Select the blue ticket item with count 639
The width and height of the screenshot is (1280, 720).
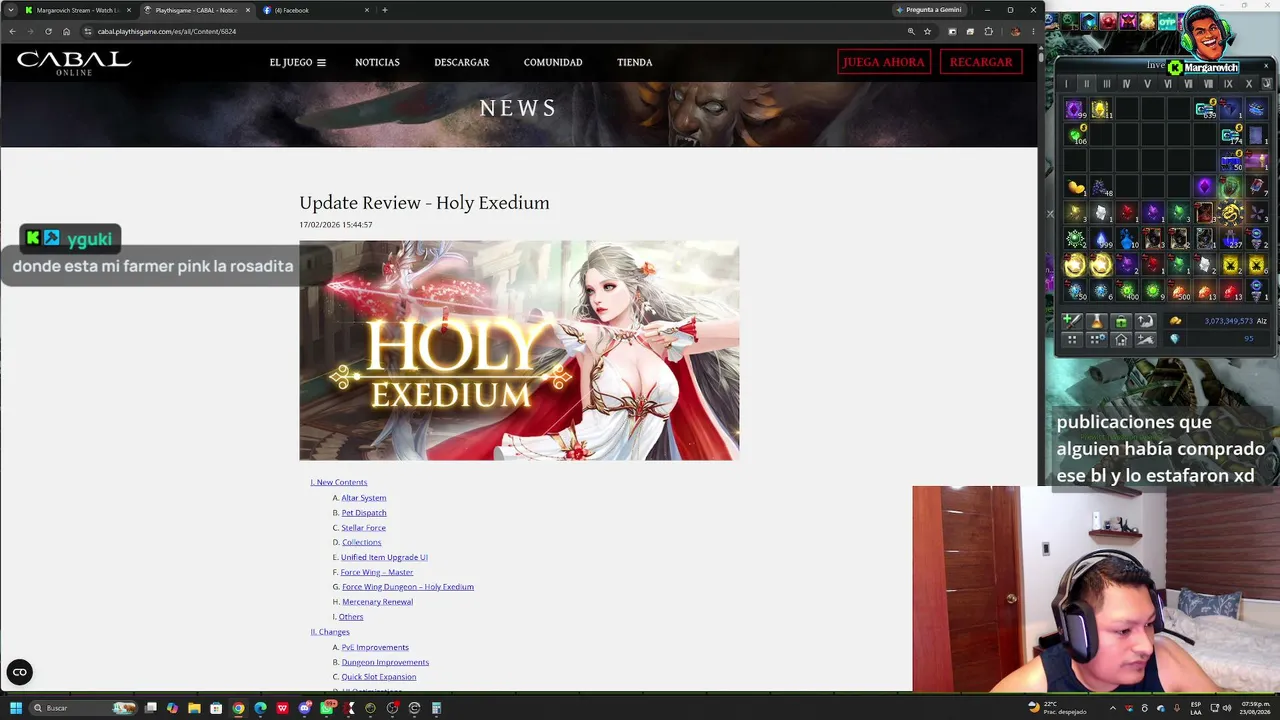[1205, 109]
